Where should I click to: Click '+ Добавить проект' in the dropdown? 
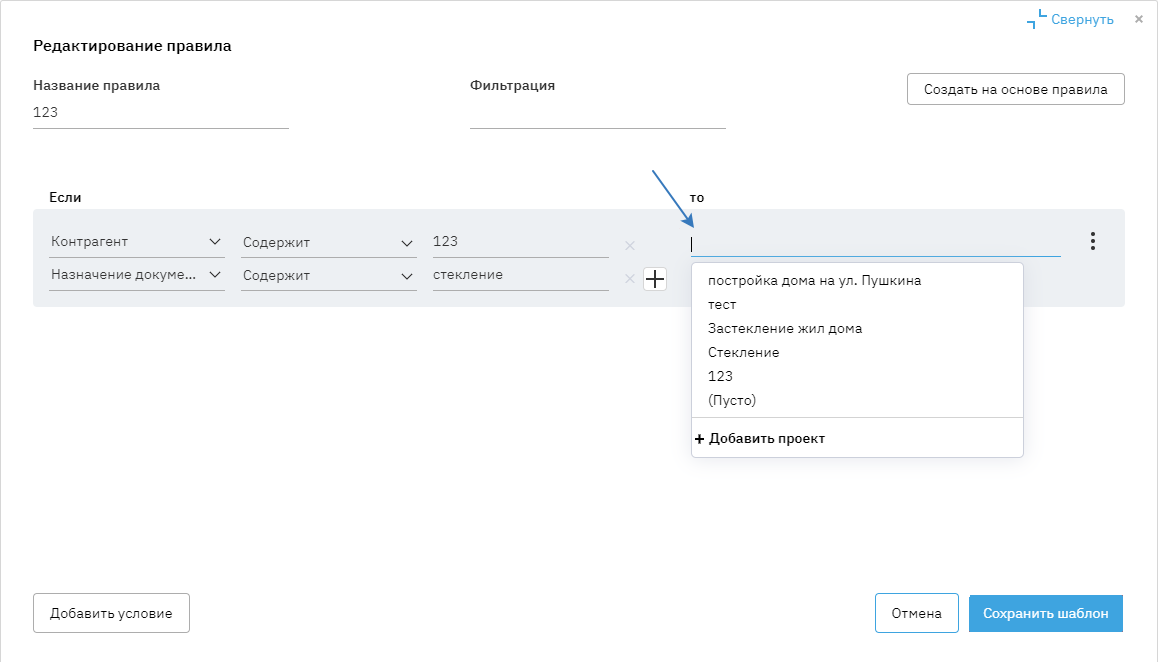pyautogui.click(x=760, y=438)
